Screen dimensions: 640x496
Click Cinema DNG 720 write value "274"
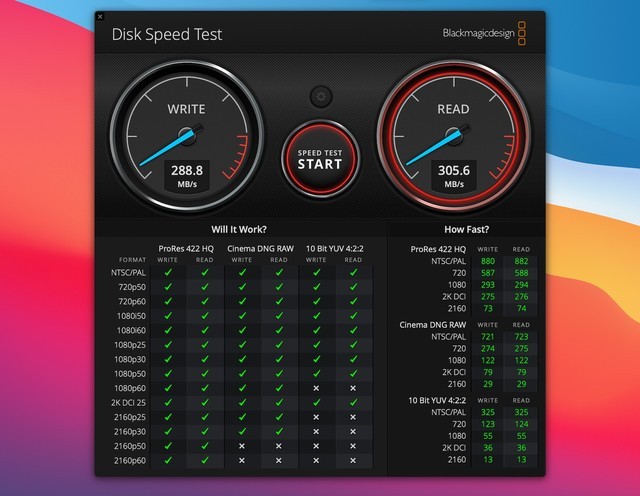click(488, 348)
